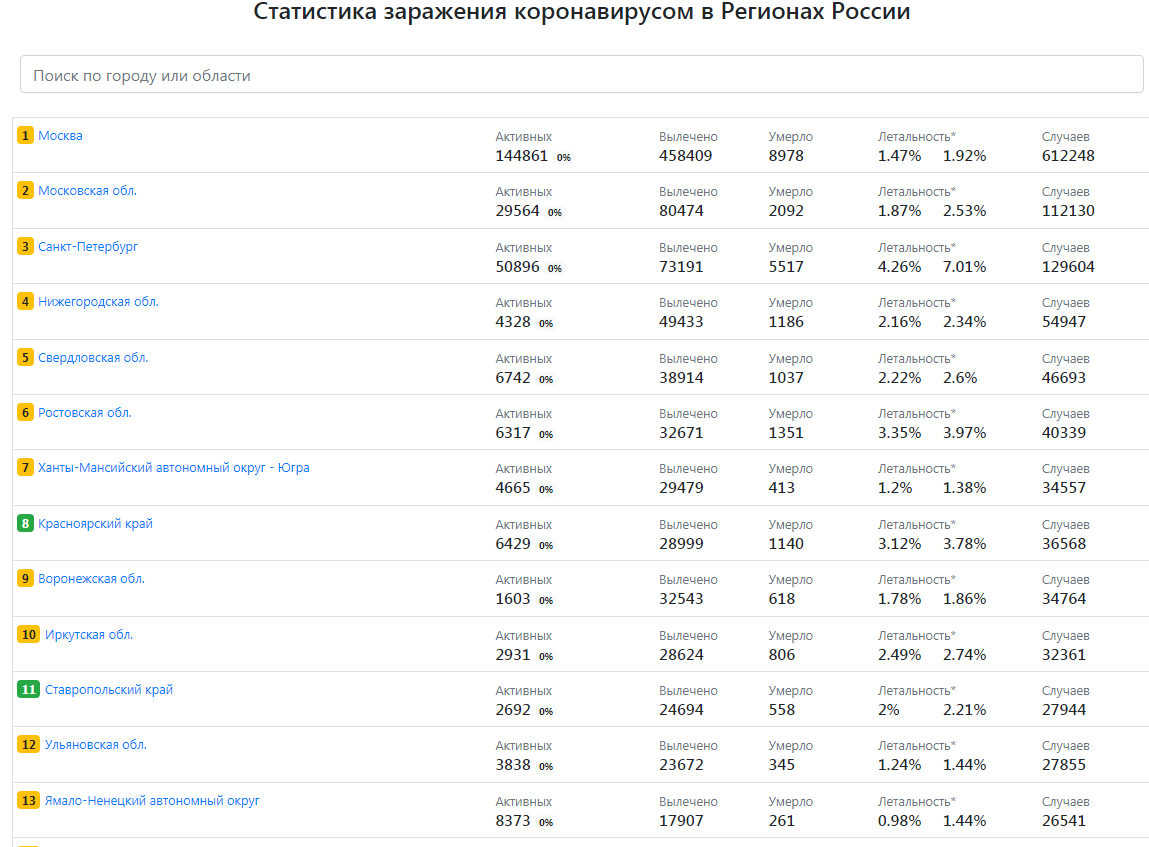Open the Свердловская обл. link
Screen dimensions: 1149x847
click(93, 358)
